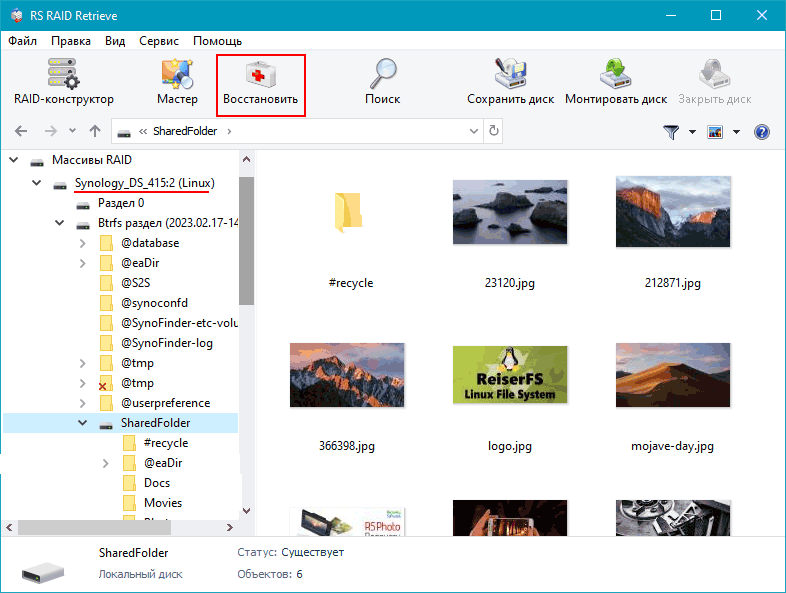Collapse the Массивы RAID tree node
Viewport: 786px width, 593px height.
click(x=14, y=160)
